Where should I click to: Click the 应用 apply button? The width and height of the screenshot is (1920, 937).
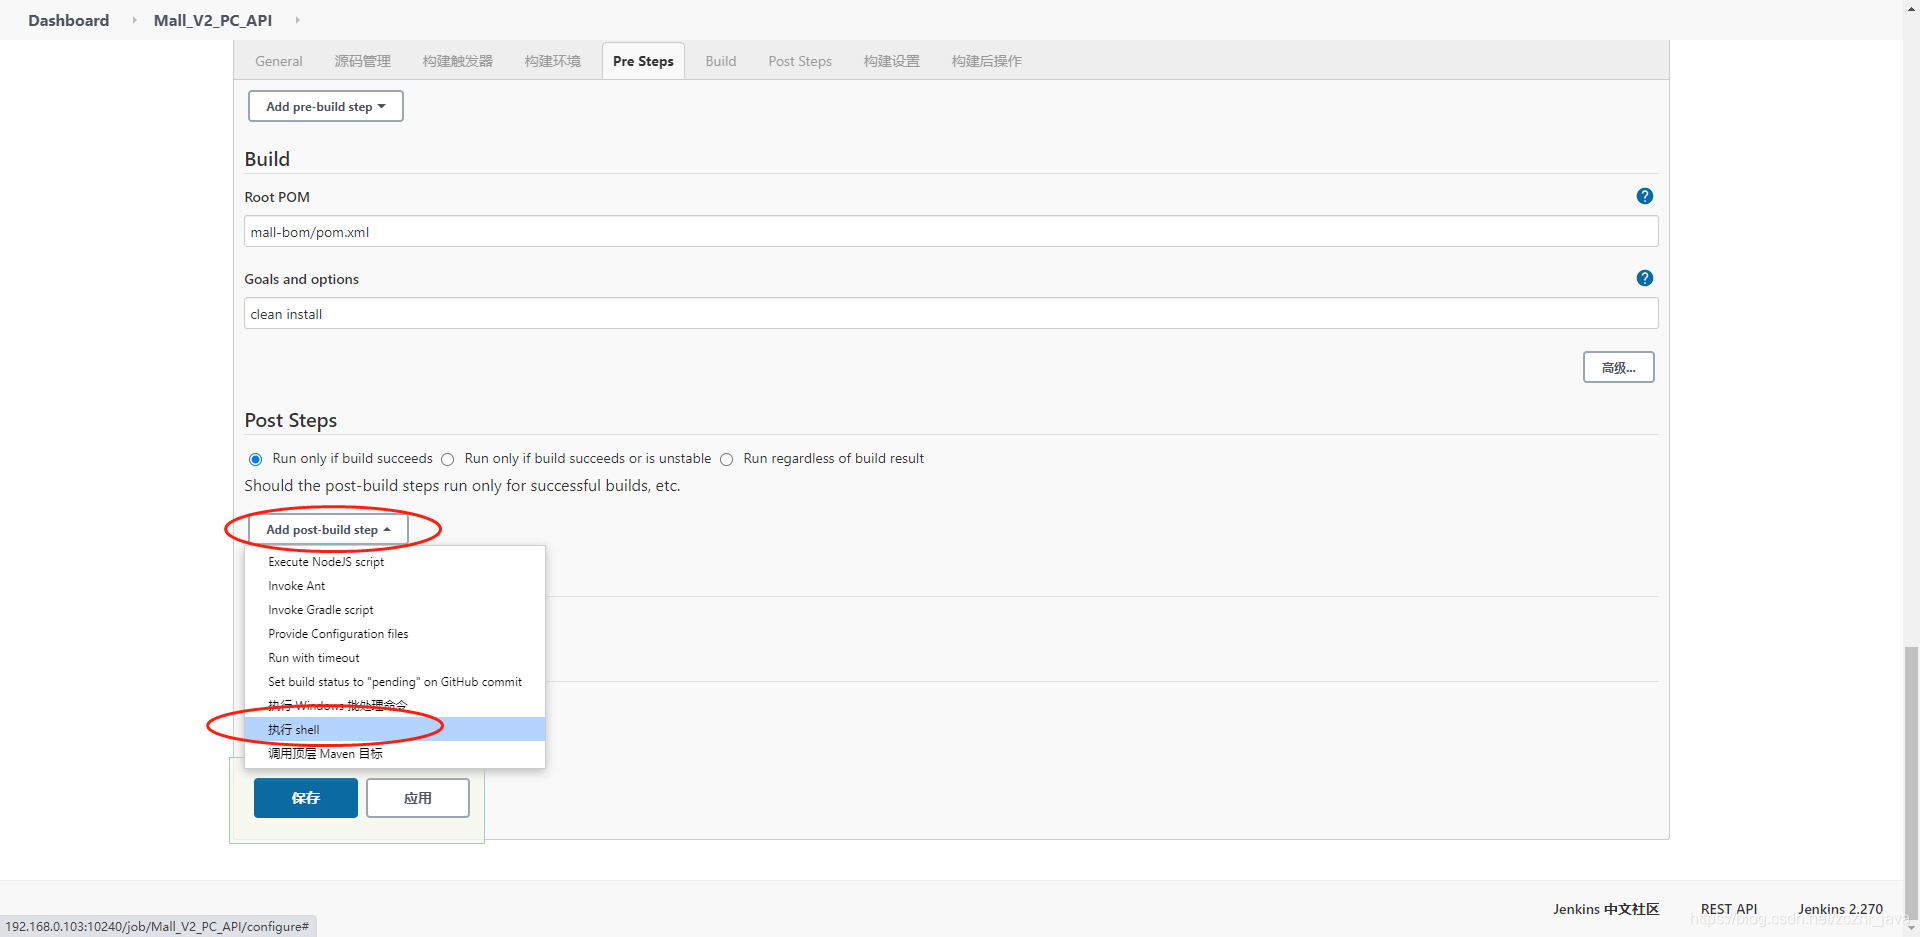coord(418,798)
